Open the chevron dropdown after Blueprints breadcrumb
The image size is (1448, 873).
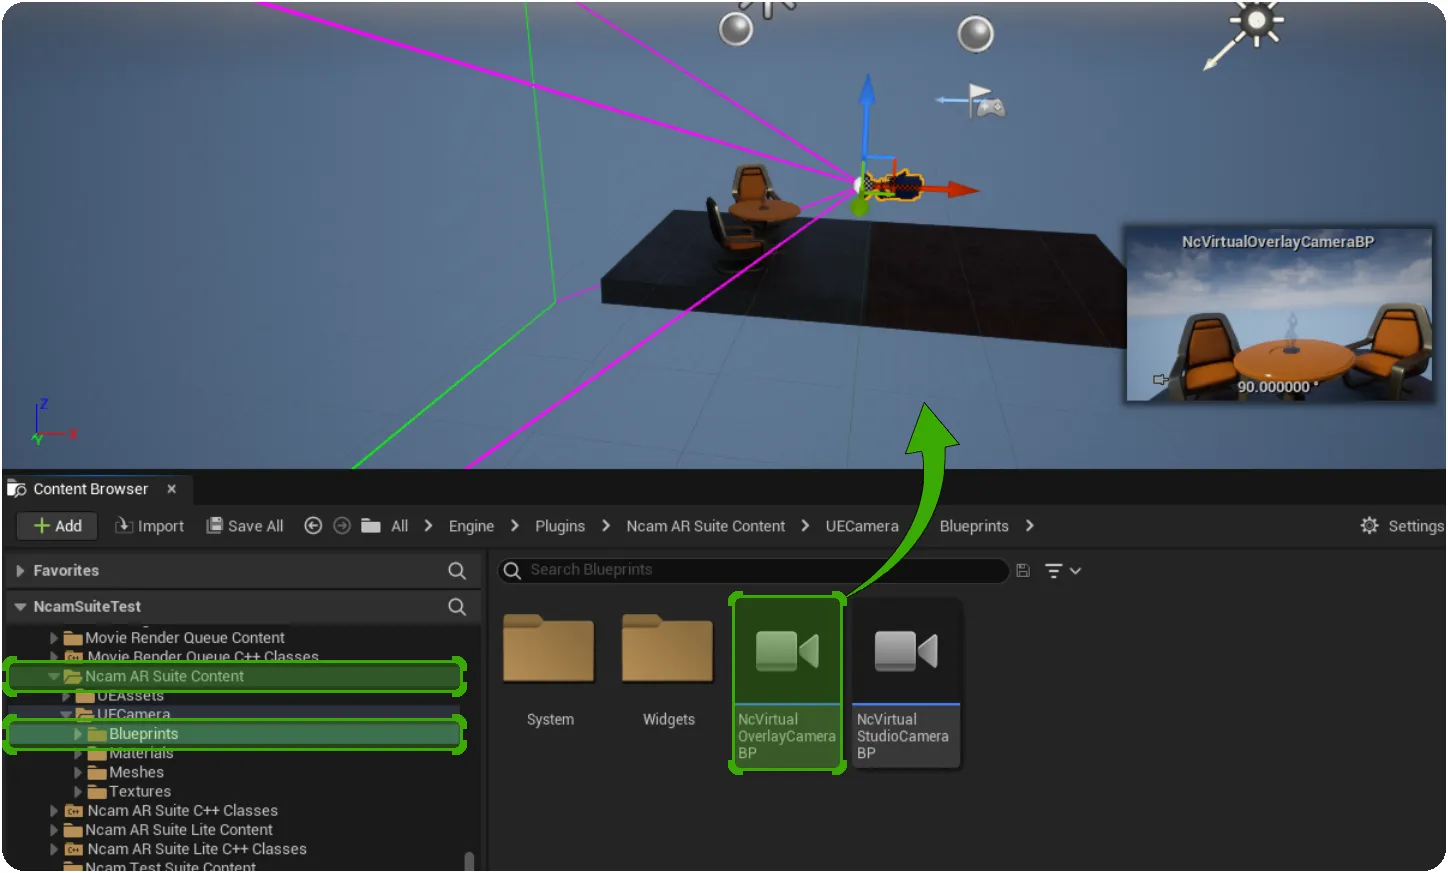pyautogui.click(x=1030, y=526)
